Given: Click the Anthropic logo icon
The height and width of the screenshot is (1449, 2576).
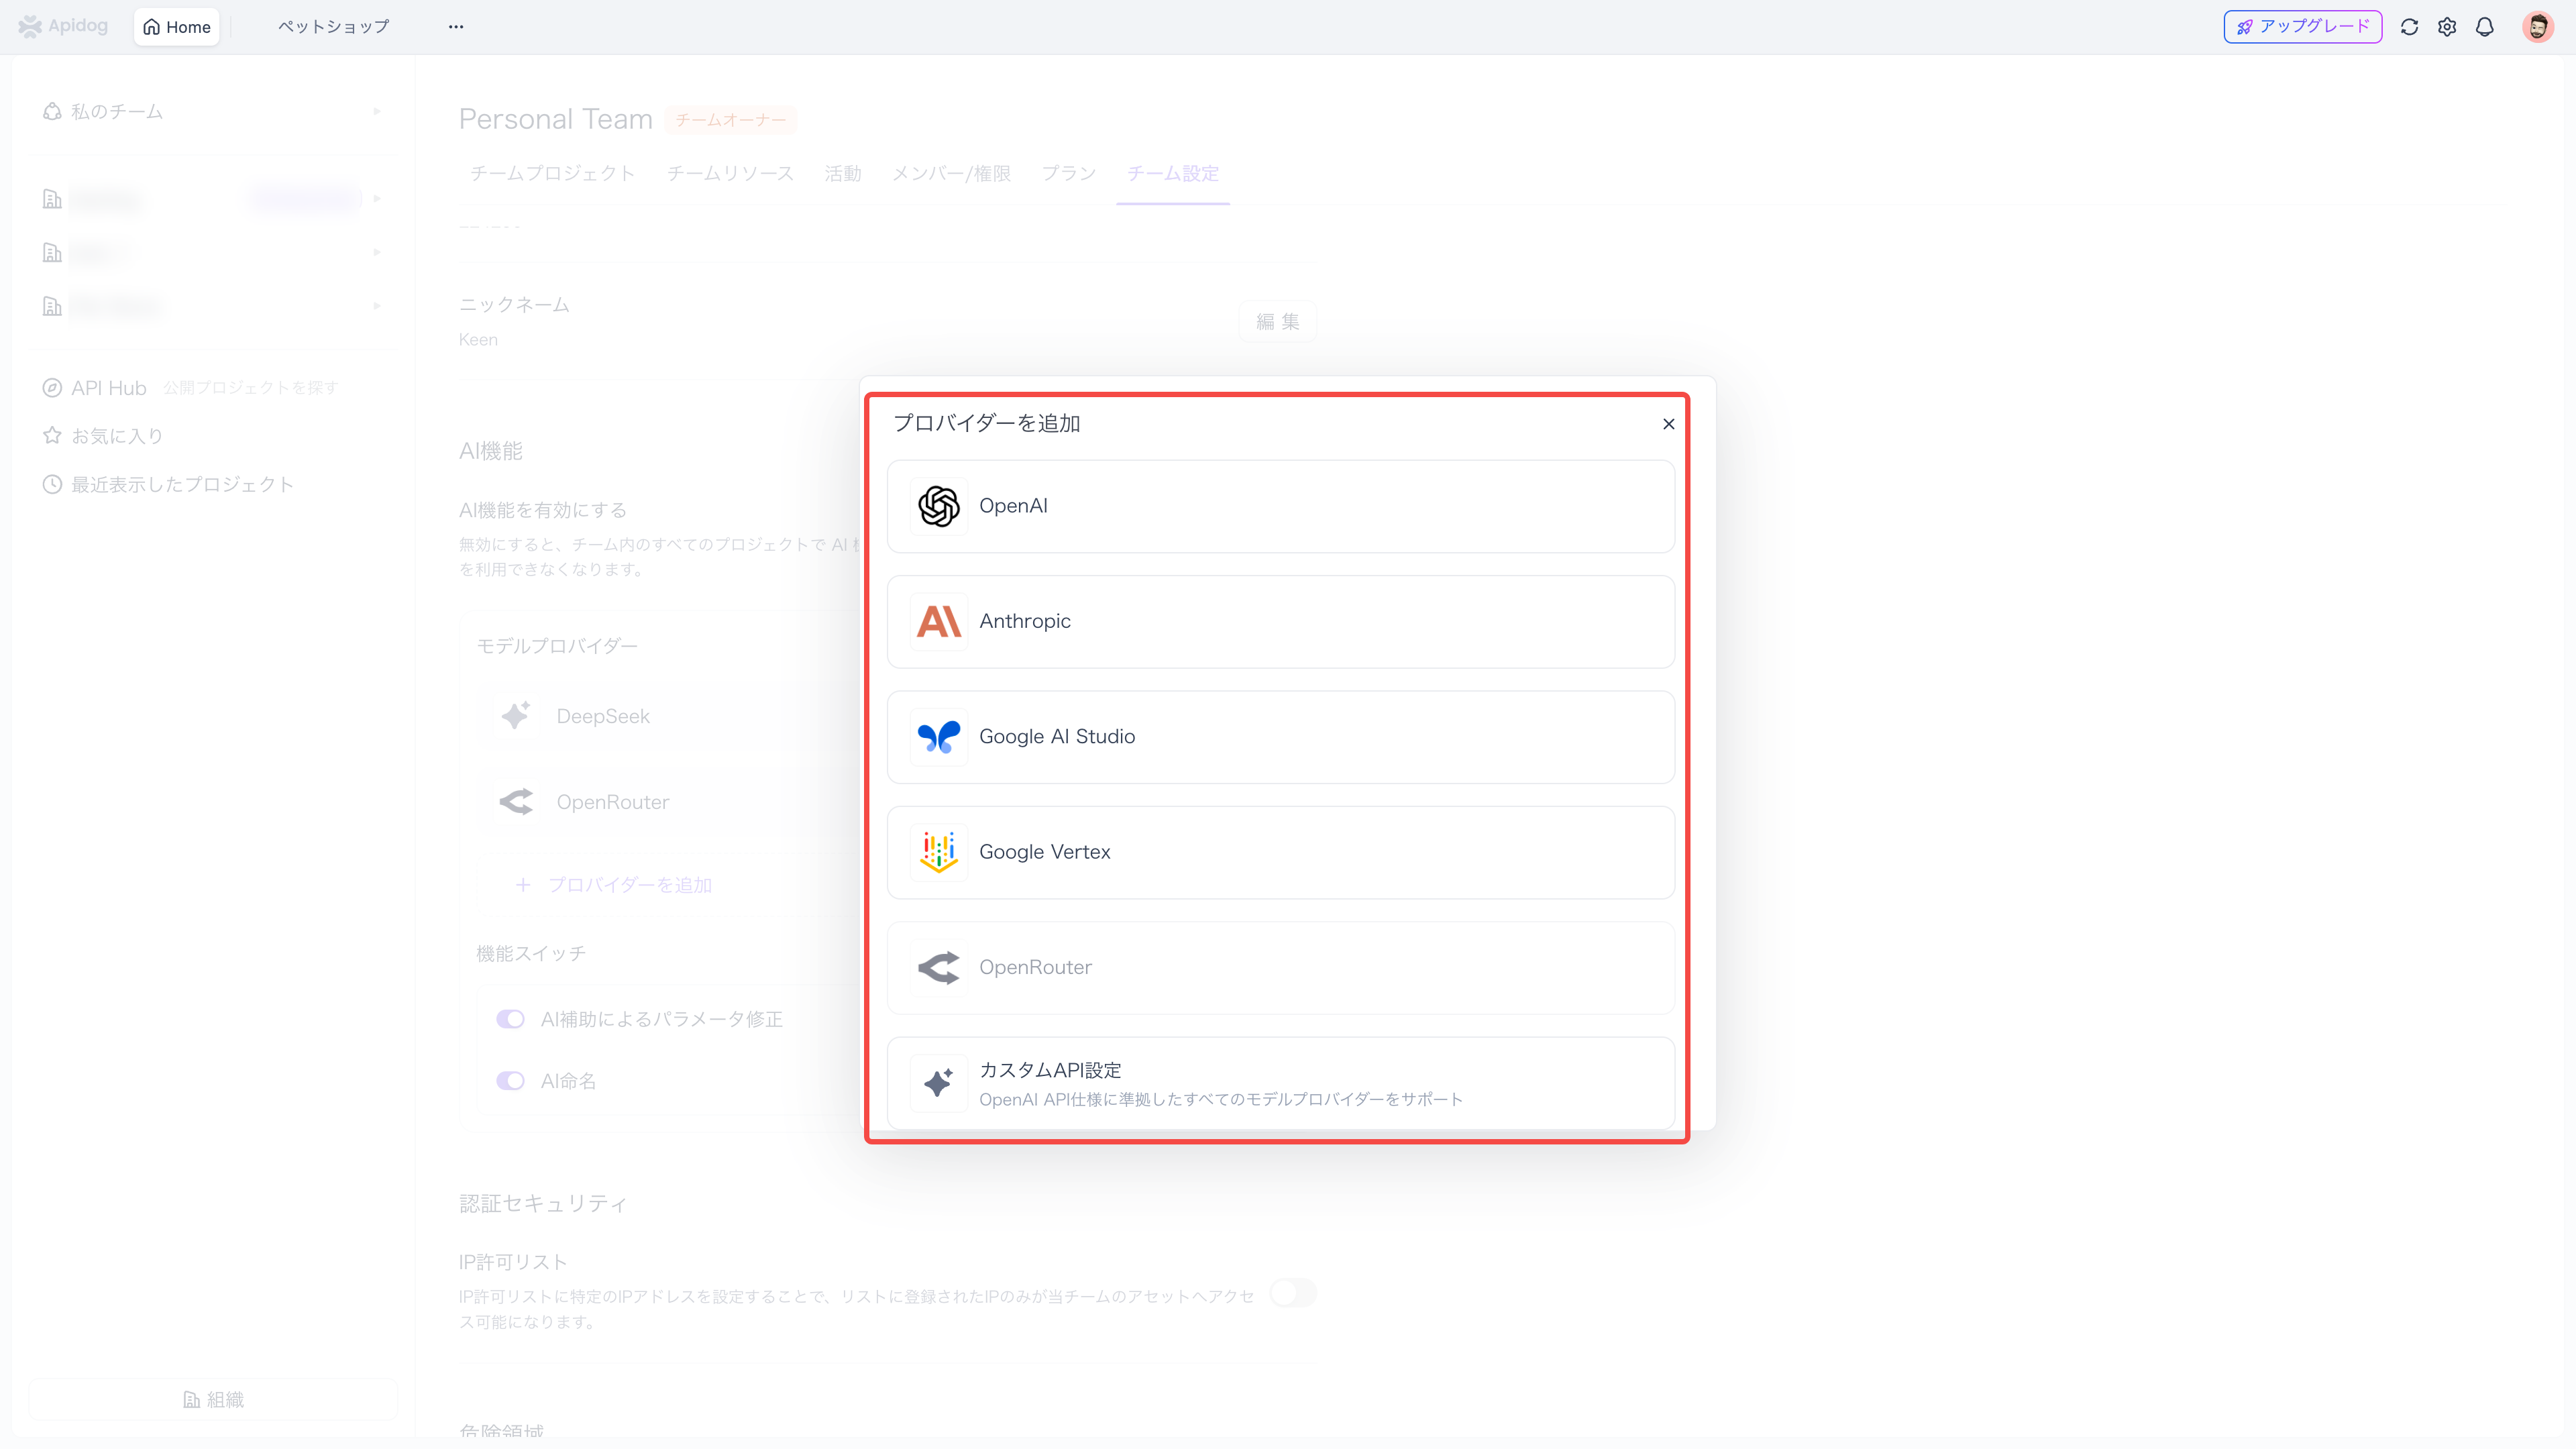Looking at the screenshot, I should pos(938,621).
